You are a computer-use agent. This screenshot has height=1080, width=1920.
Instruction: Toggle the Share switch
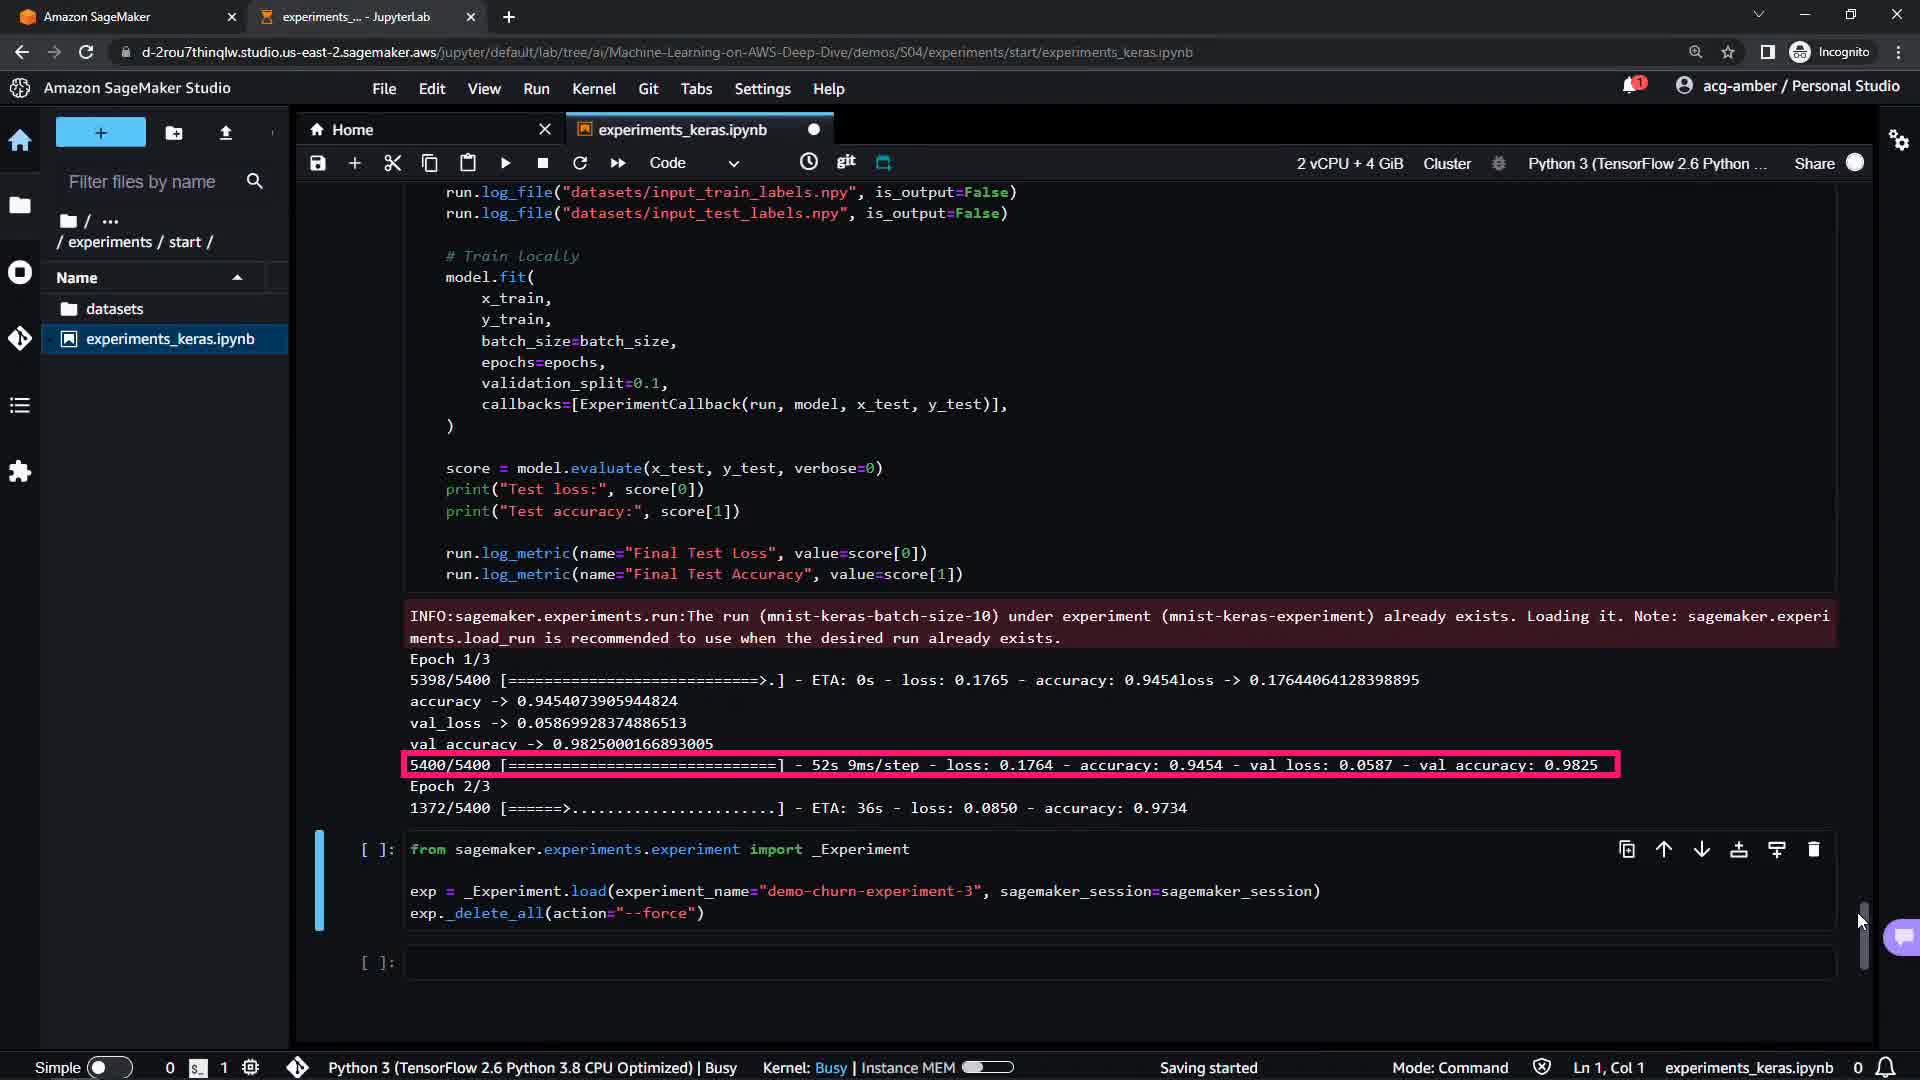click(1855, 163)
